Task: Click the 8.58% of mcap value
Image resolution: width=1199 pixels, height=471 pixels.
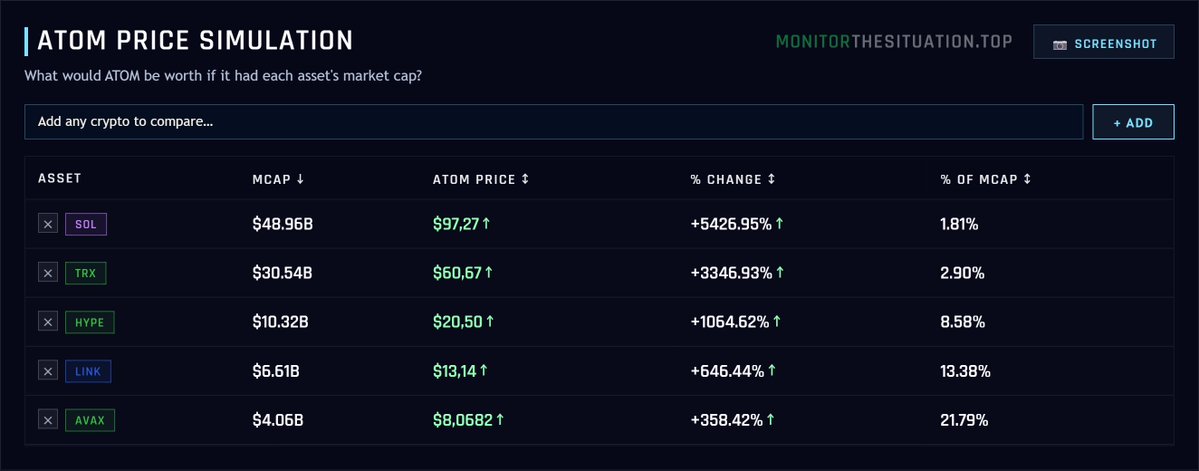Action: point(962,322)
